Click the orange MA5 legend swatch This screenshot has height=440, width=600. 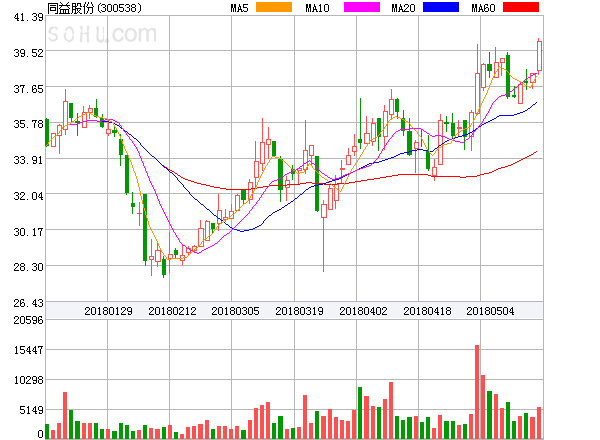pyautogui.click(x=274, y=7)
